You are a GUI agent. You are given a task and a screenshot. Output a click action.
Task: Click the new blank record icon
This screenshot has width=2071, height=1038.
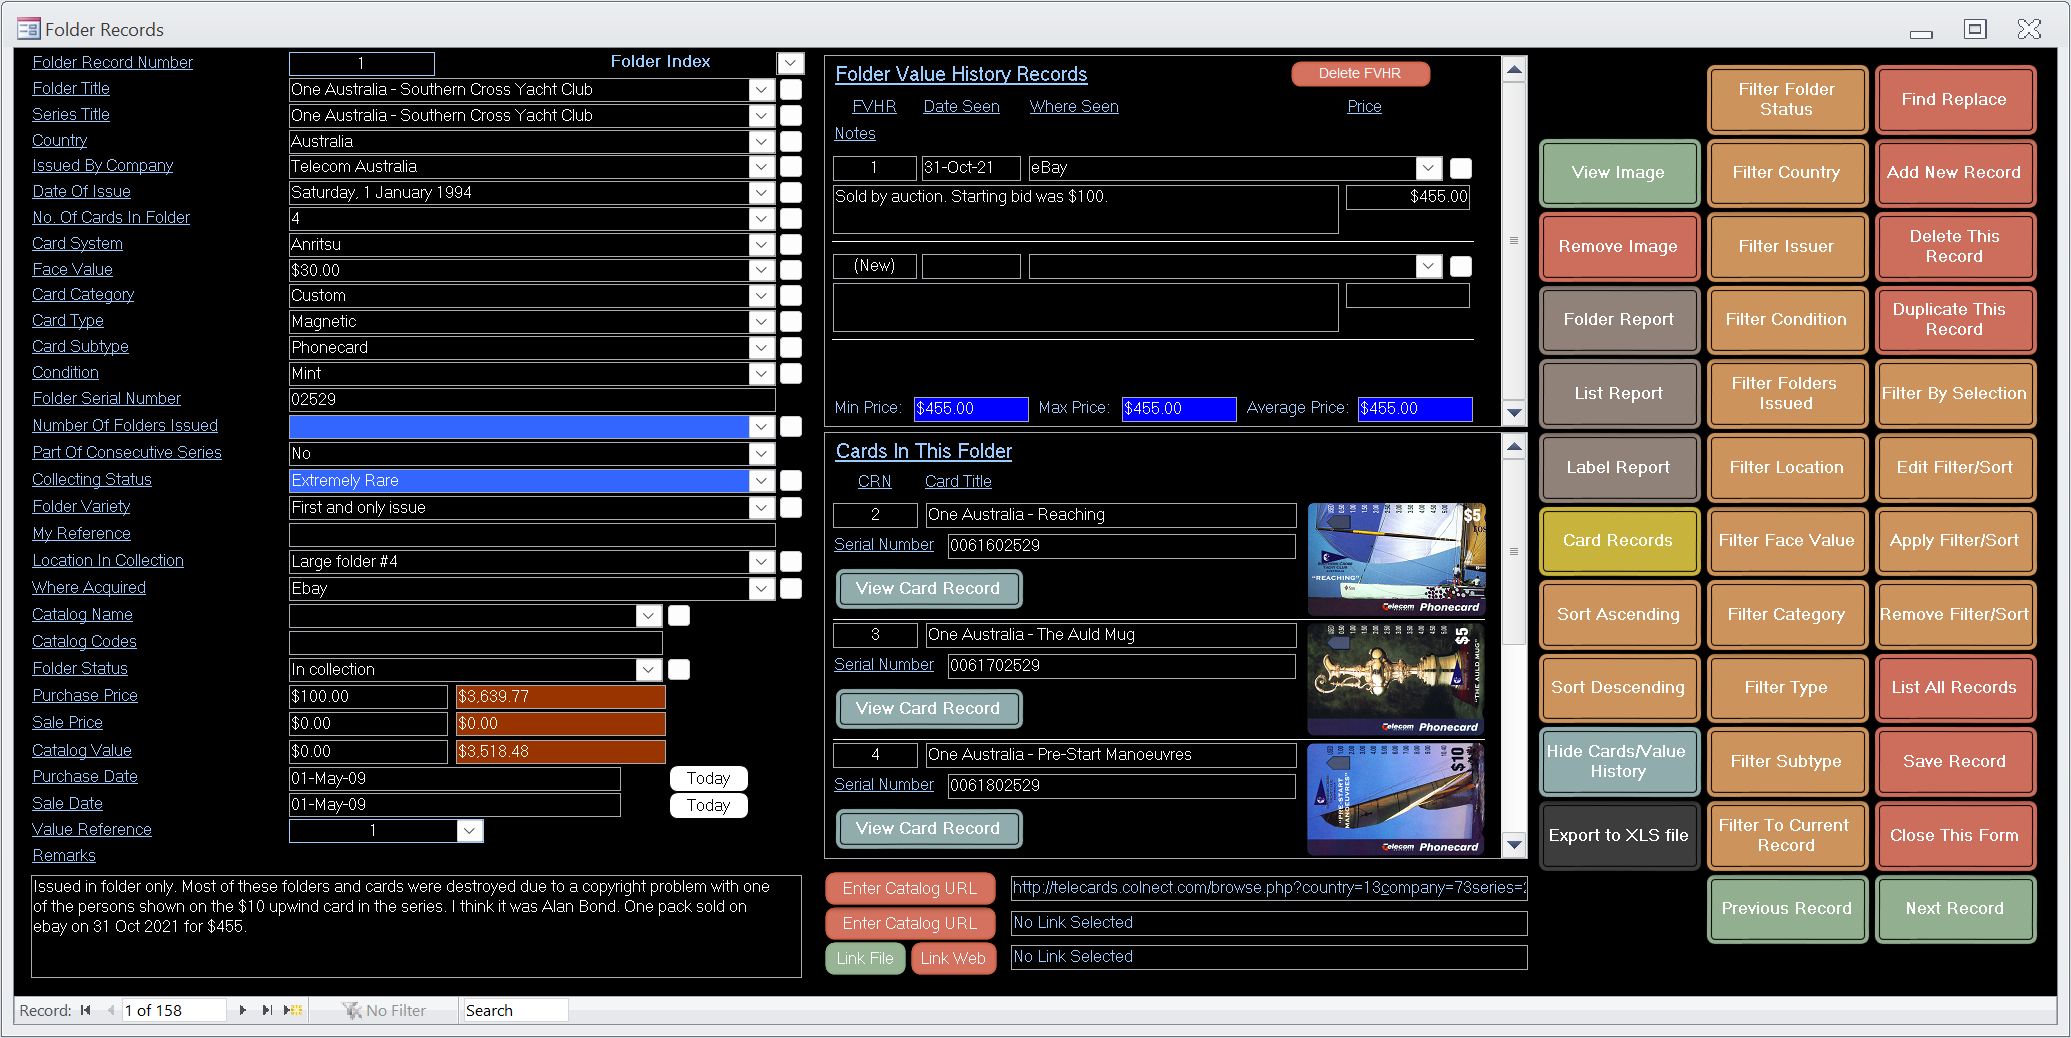[x=293, y=1010]
